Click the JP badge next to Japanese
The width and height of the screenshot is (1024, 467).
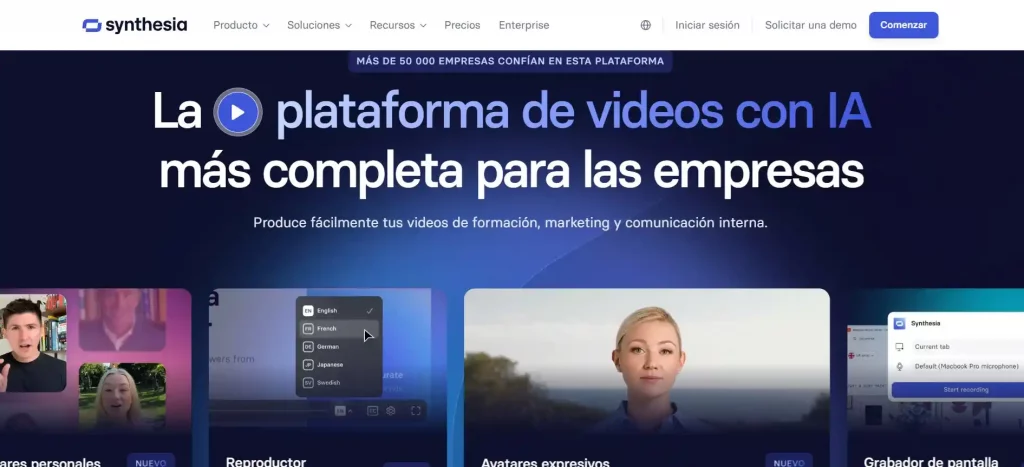(308, 364)
